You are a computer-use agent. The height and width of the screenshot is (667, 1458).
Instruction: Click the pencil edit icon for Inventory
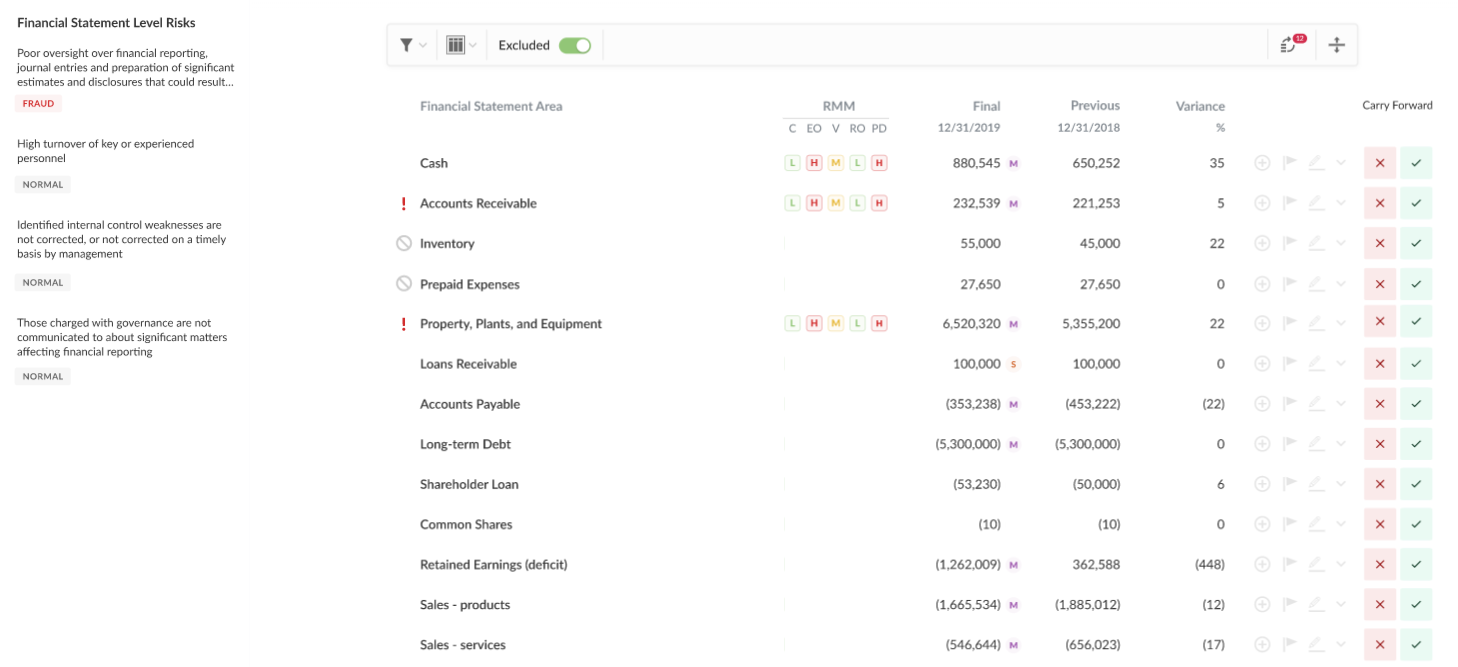pyautogui.click(x=1316, y=244)
